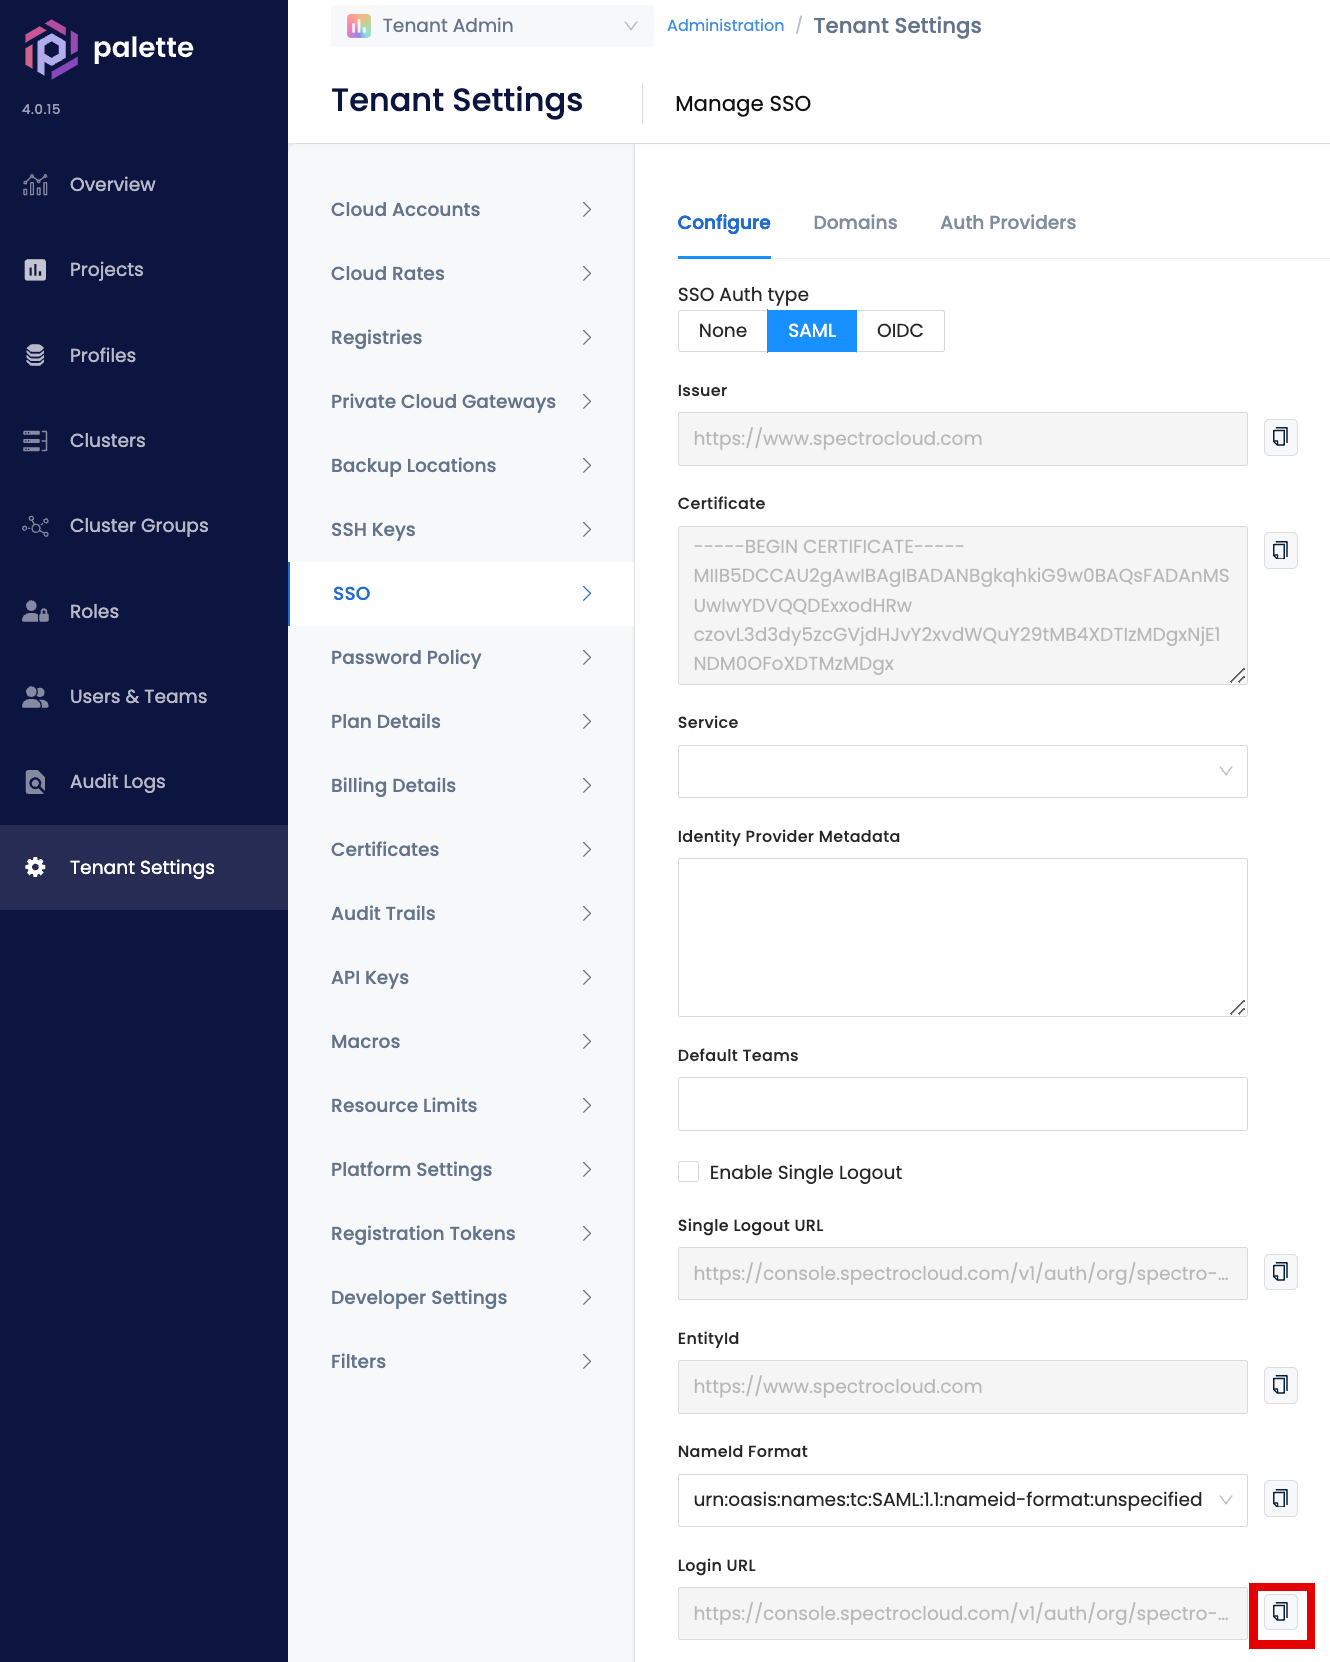Viewport: 1330px width, 1662px height.
Task: Click the Profiles stack icon
Action: pos(35,355)
